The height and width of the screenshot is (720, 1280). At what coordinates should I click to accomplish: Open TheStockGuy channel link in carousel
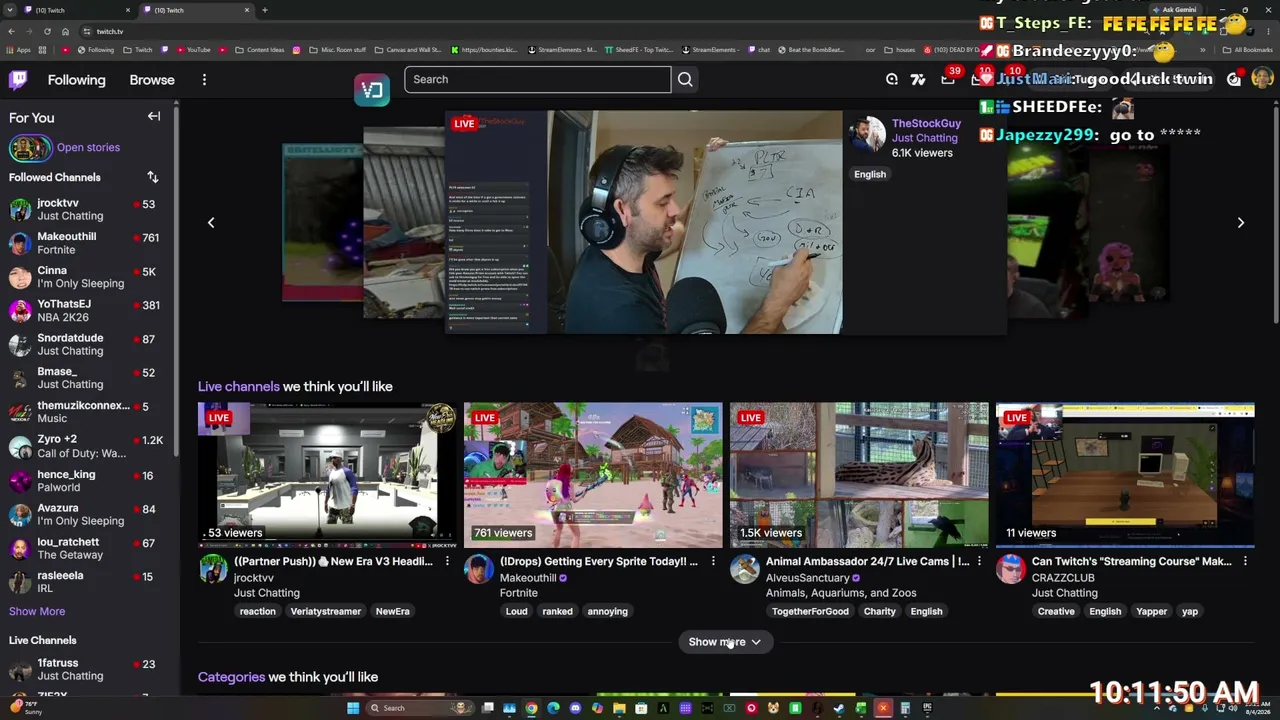(926, 123)
